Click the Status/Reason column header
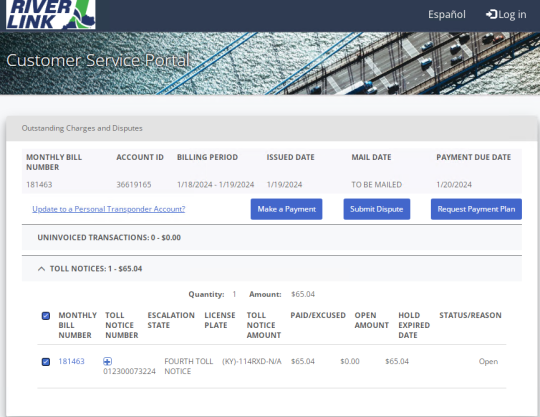 tap(470, 315)
